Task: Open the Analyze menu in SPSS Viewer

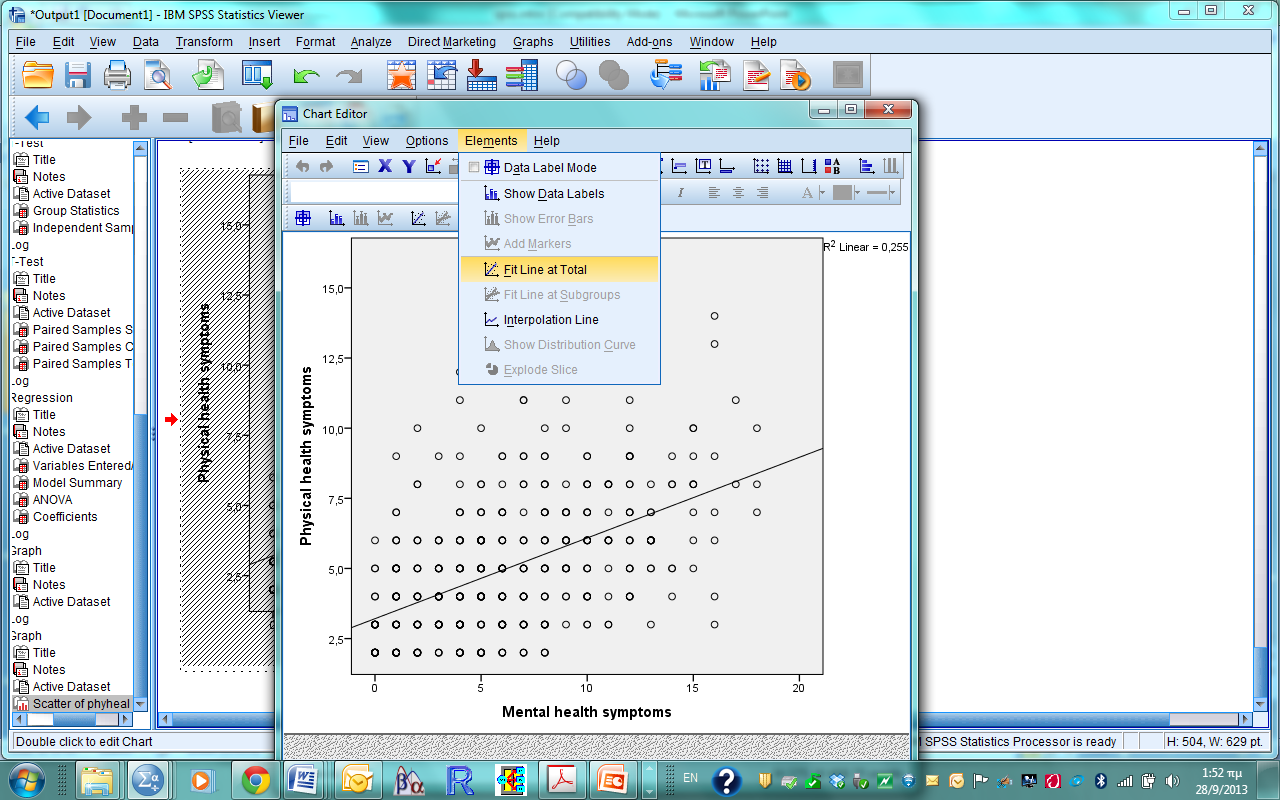Action: 371,42
